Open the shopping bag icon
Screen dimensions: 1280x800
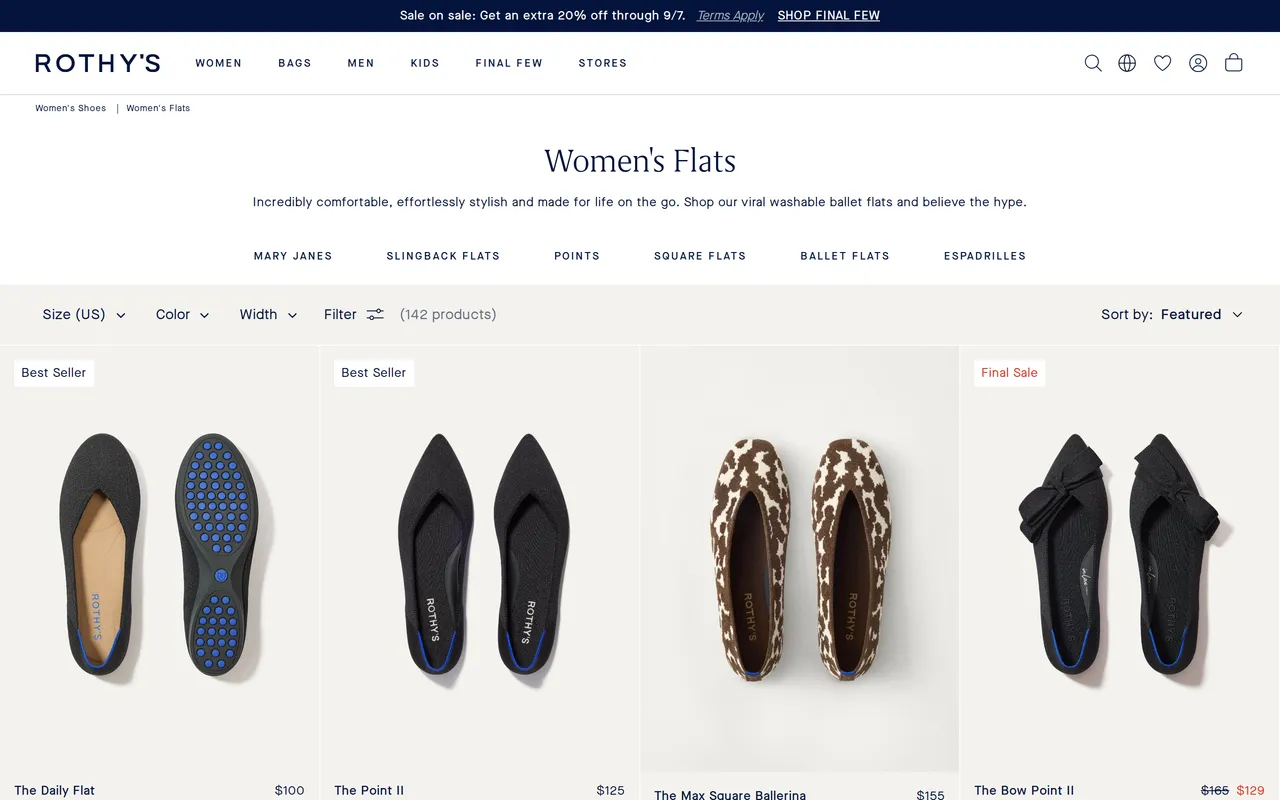point(1234,63)
